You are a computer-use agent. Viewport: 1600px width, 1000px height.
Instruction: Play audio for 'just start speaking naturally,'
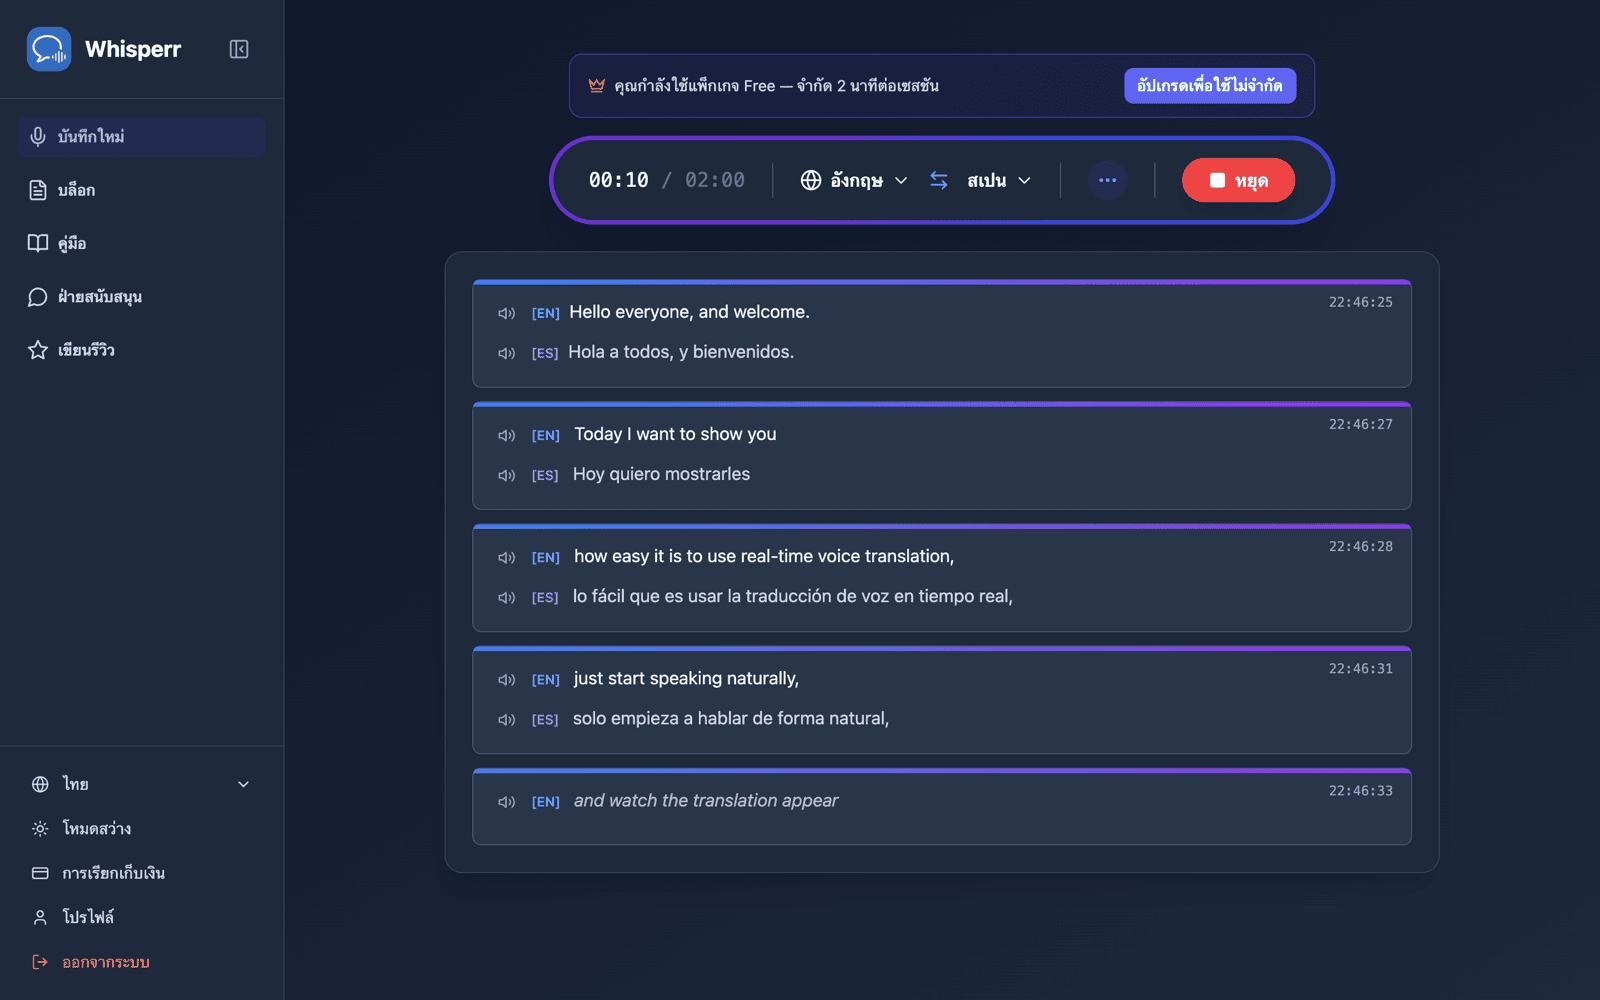point(507,679)
